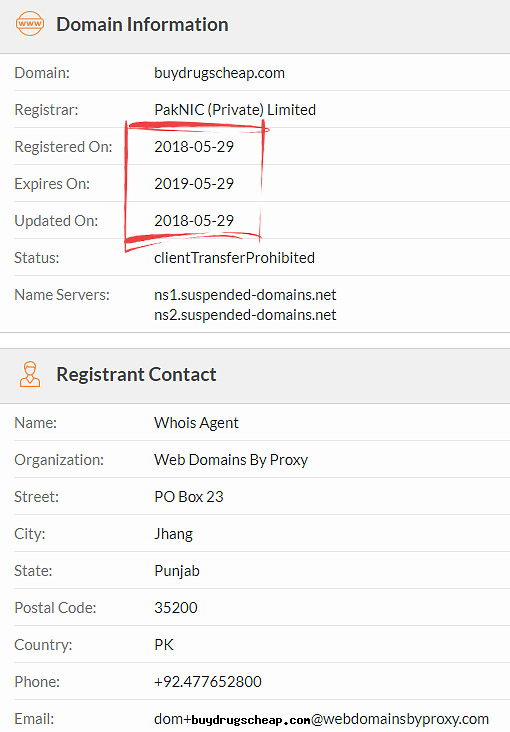The width and height of the screenshot is (510, 732).
Task: Click the Domain Information heading
Action: 142,24
